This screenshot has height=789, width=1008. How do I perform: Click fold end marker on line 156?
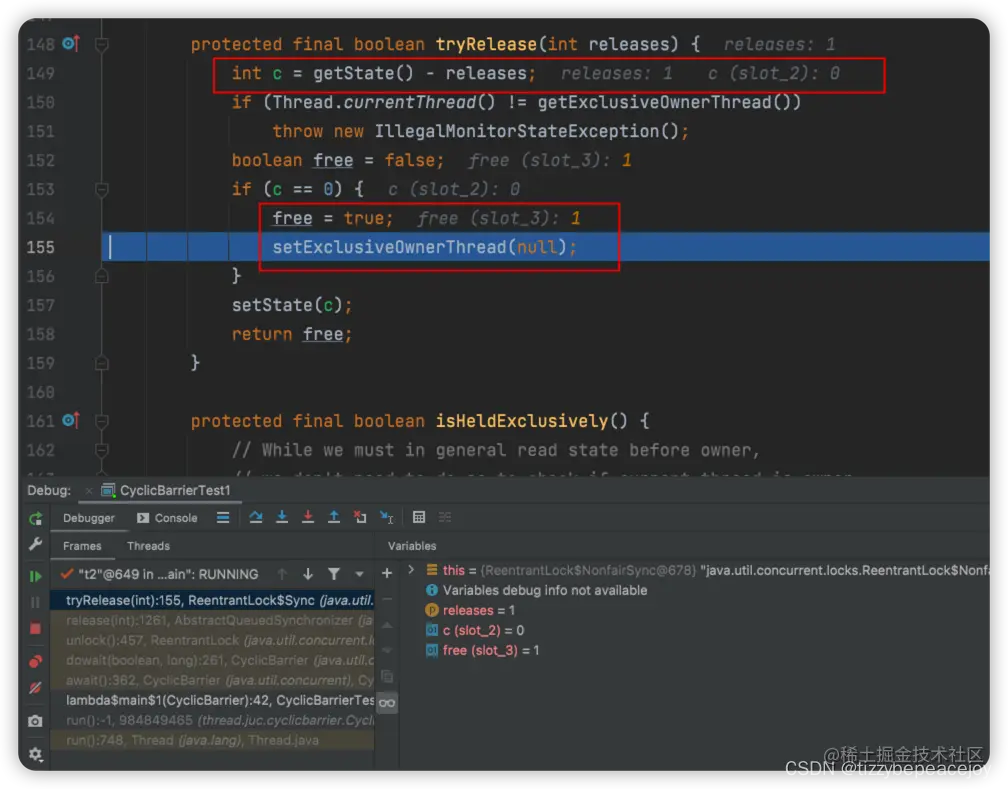(x=102, y=277)
